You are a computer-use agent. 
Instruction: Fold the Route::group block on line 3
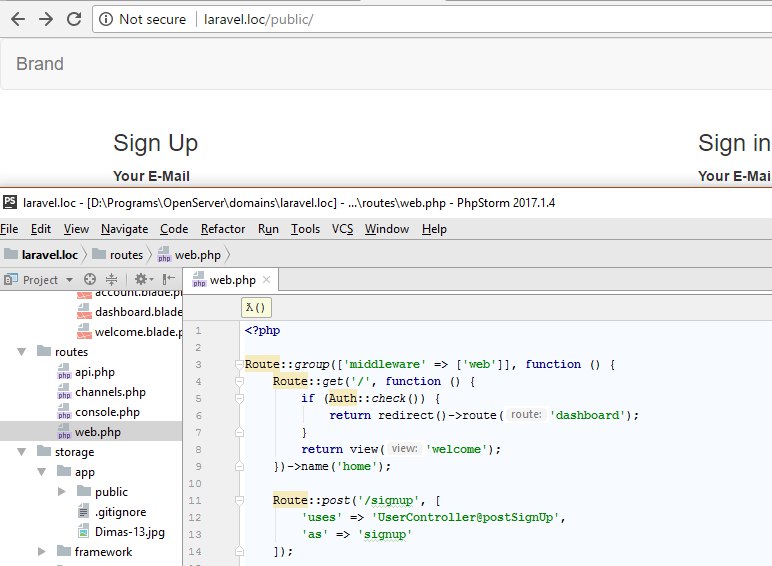[x=239, y=364]
